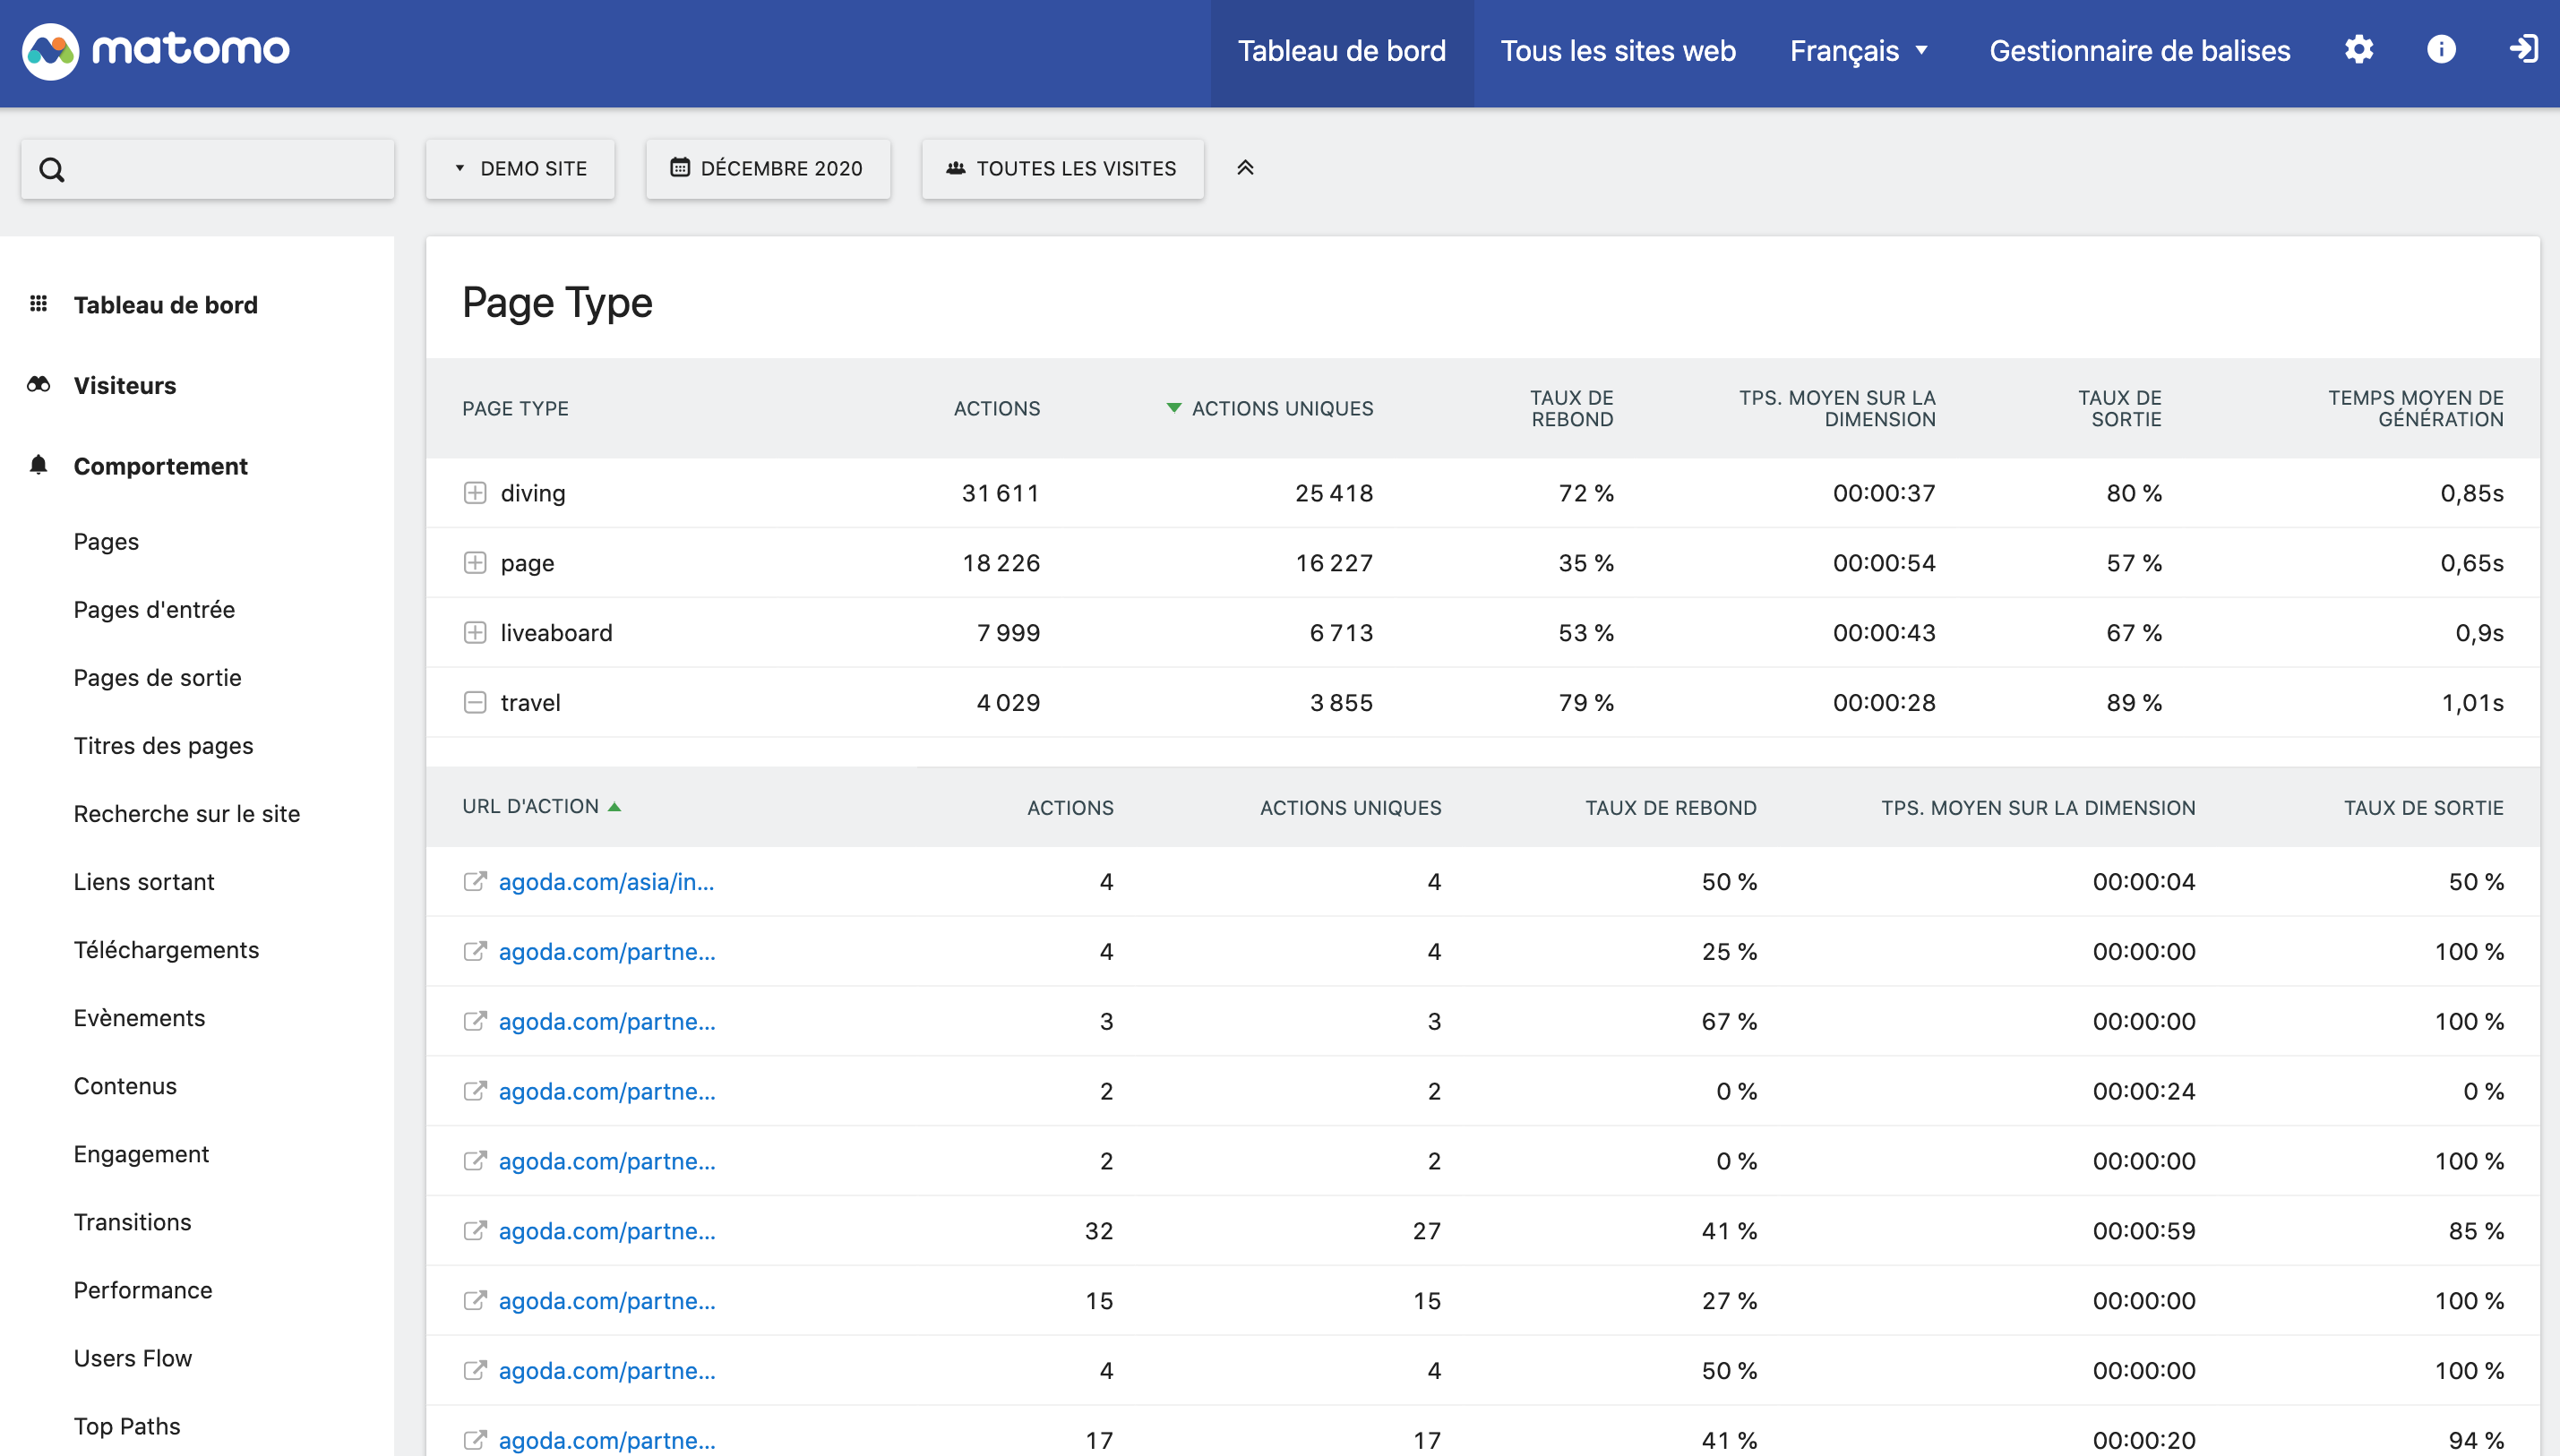The width and height of the screenshot is (2560, 1456).
Task: Collapse the top controls with double chevron
Action: tap(1245, 168)
